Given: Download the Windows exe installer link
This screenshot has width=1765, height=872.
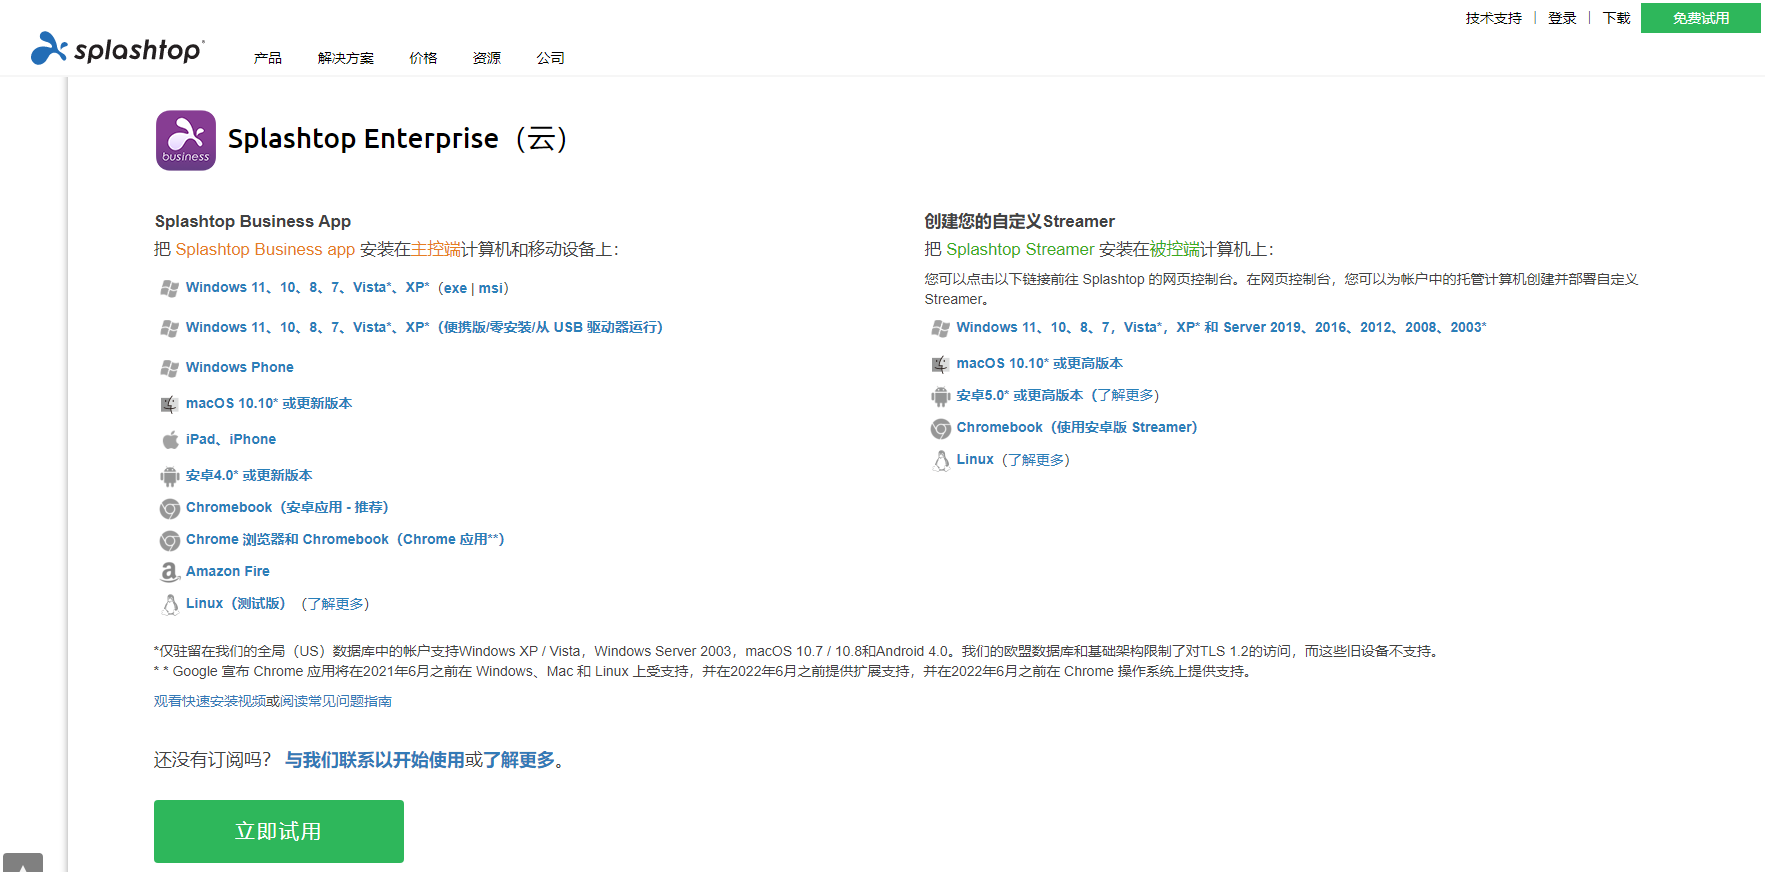Looking at the screenshot, I should [455, 288].
